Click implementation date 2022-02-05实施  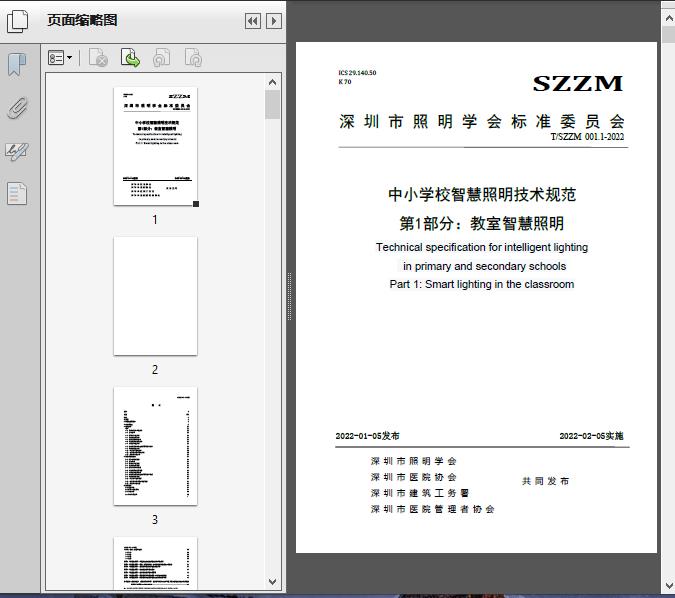tap(591, 436)
